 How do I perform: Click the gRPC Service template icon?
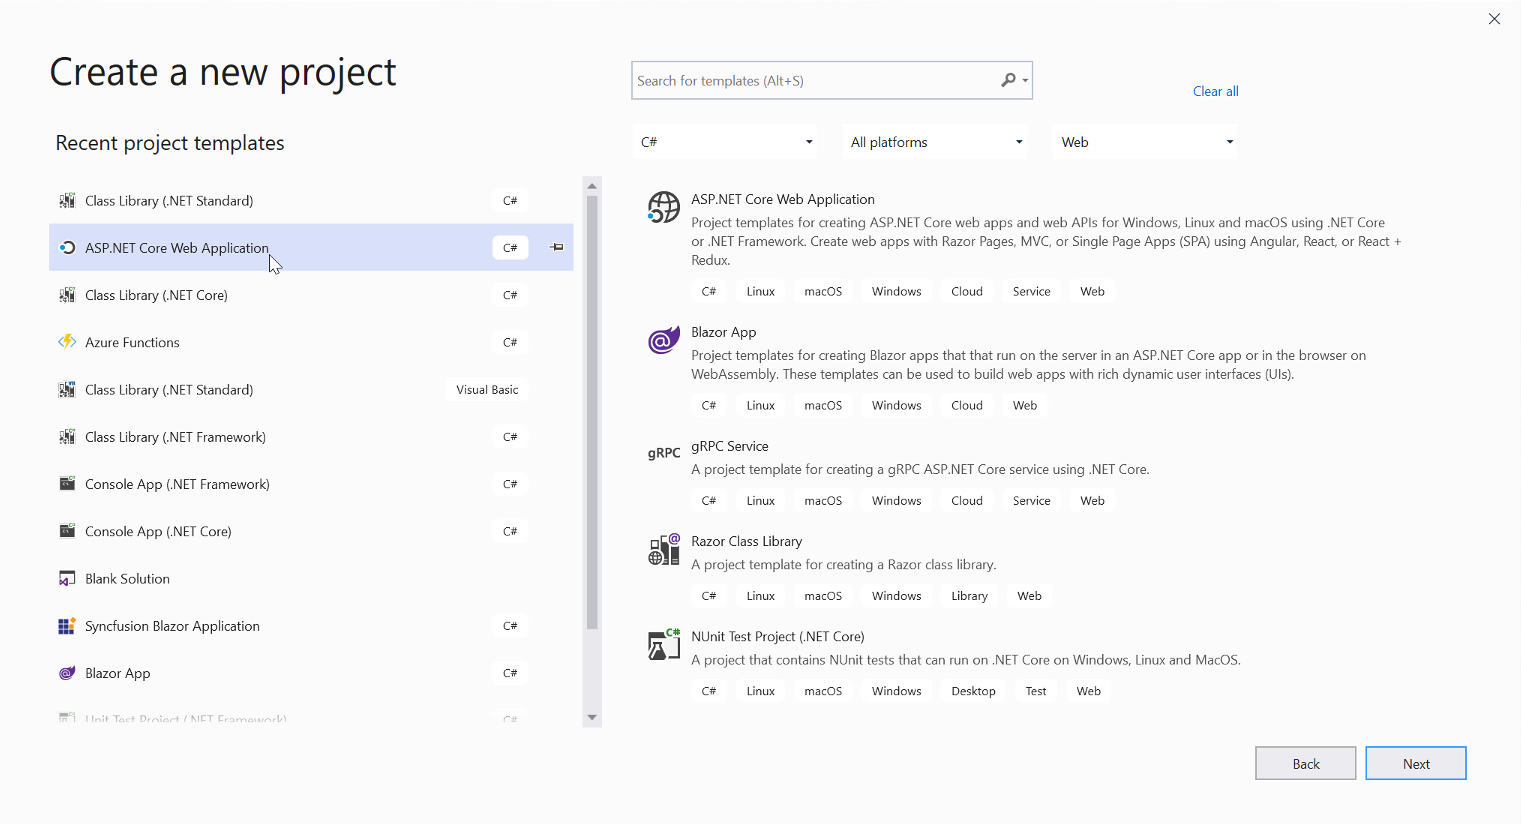click(663, 453)
